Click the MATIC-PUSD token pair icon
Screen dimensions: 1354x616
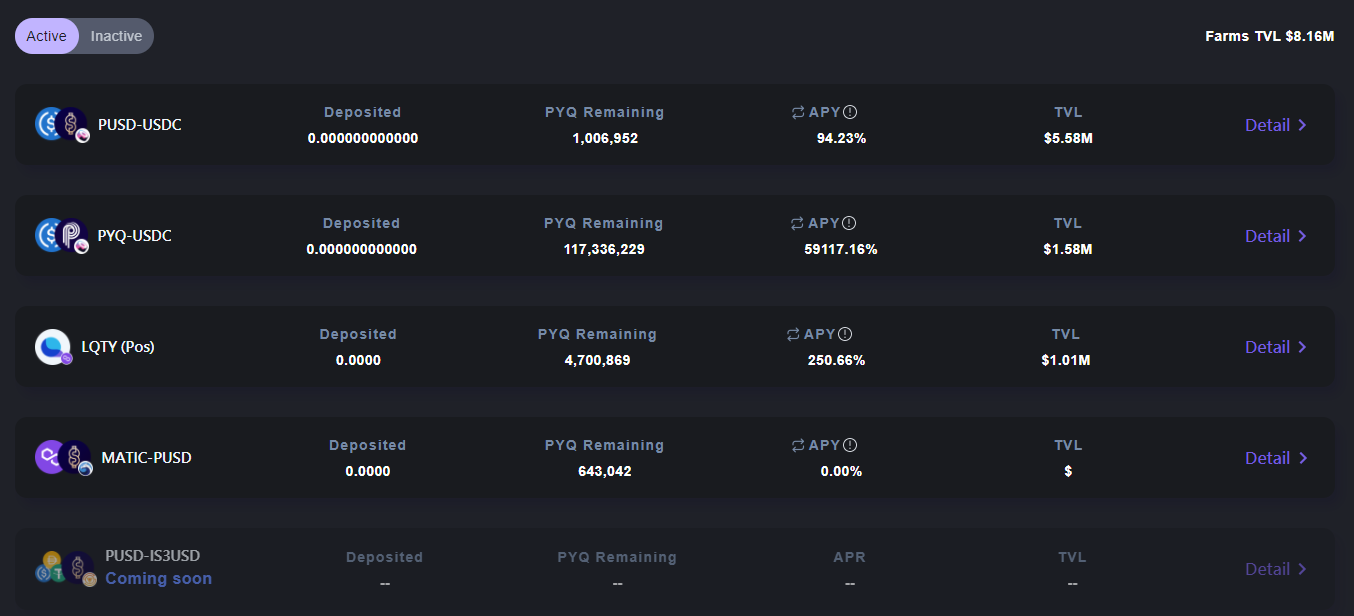click(x=64, y=458)
